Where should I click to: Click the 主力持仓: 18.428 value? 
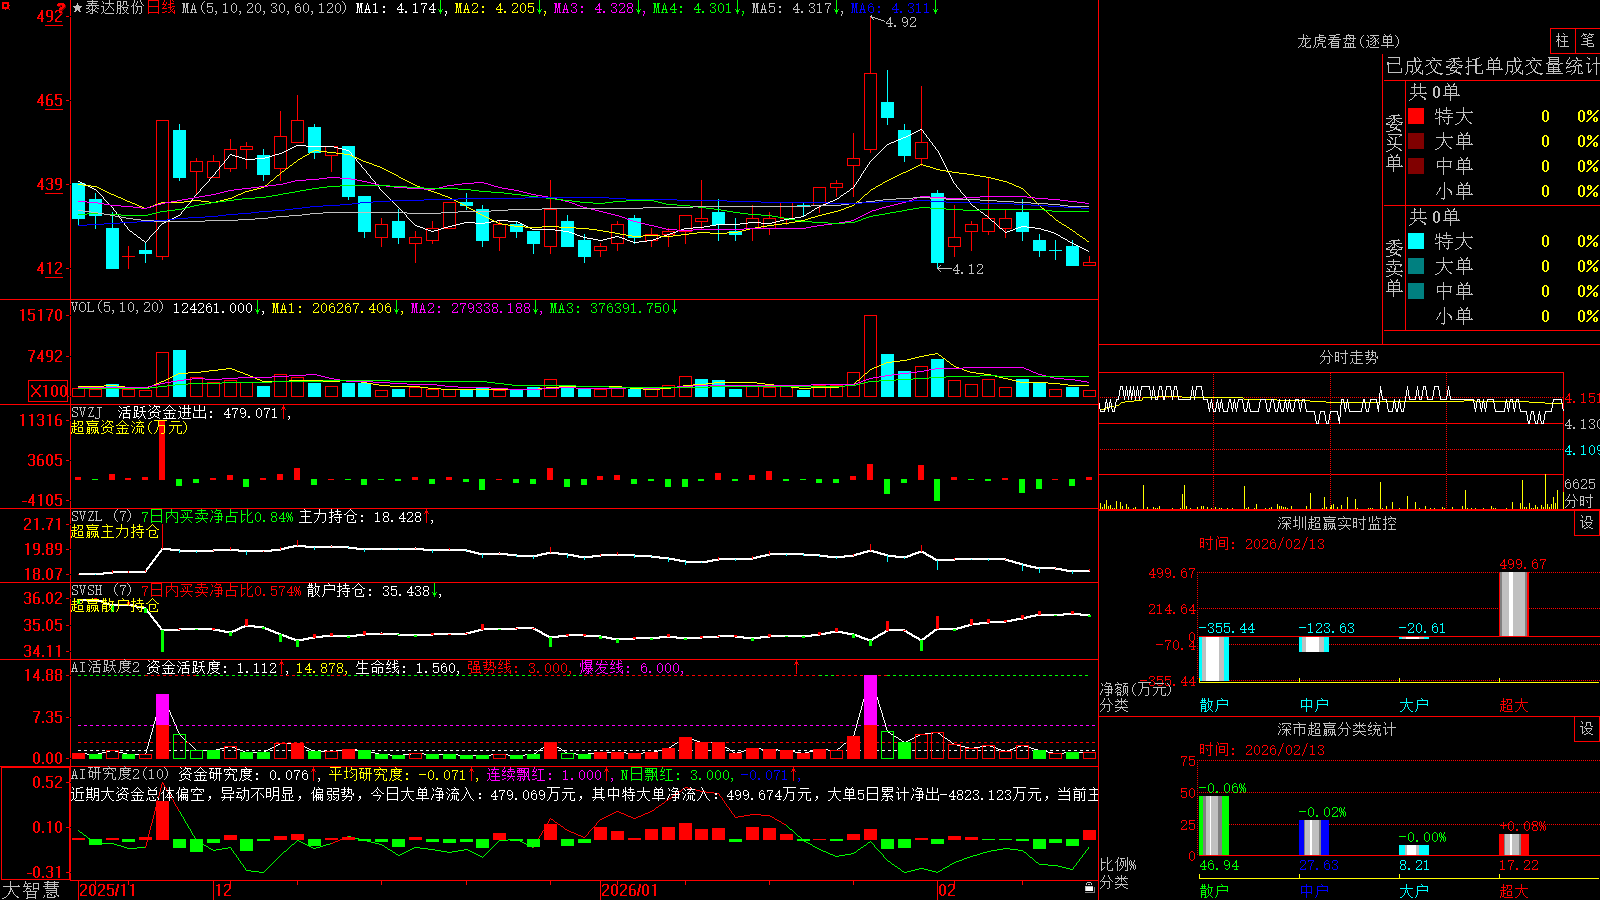tap(360, 517)
